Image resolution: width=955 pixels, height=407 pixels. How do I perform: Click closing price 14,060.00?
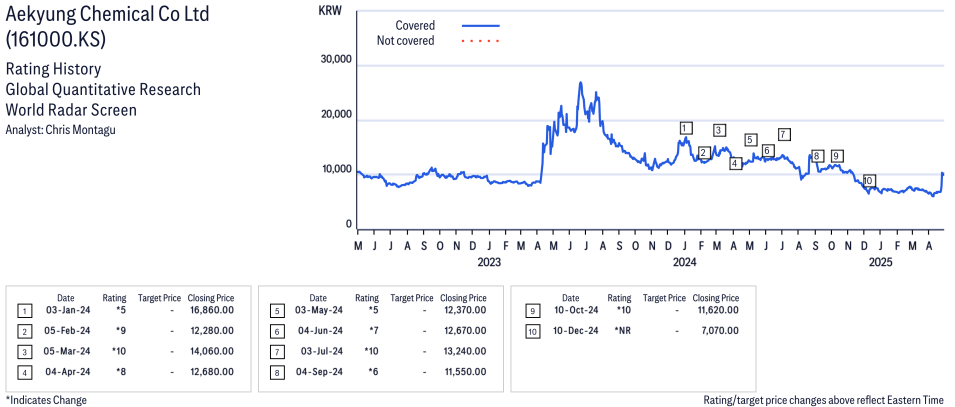tap(213, 352)
